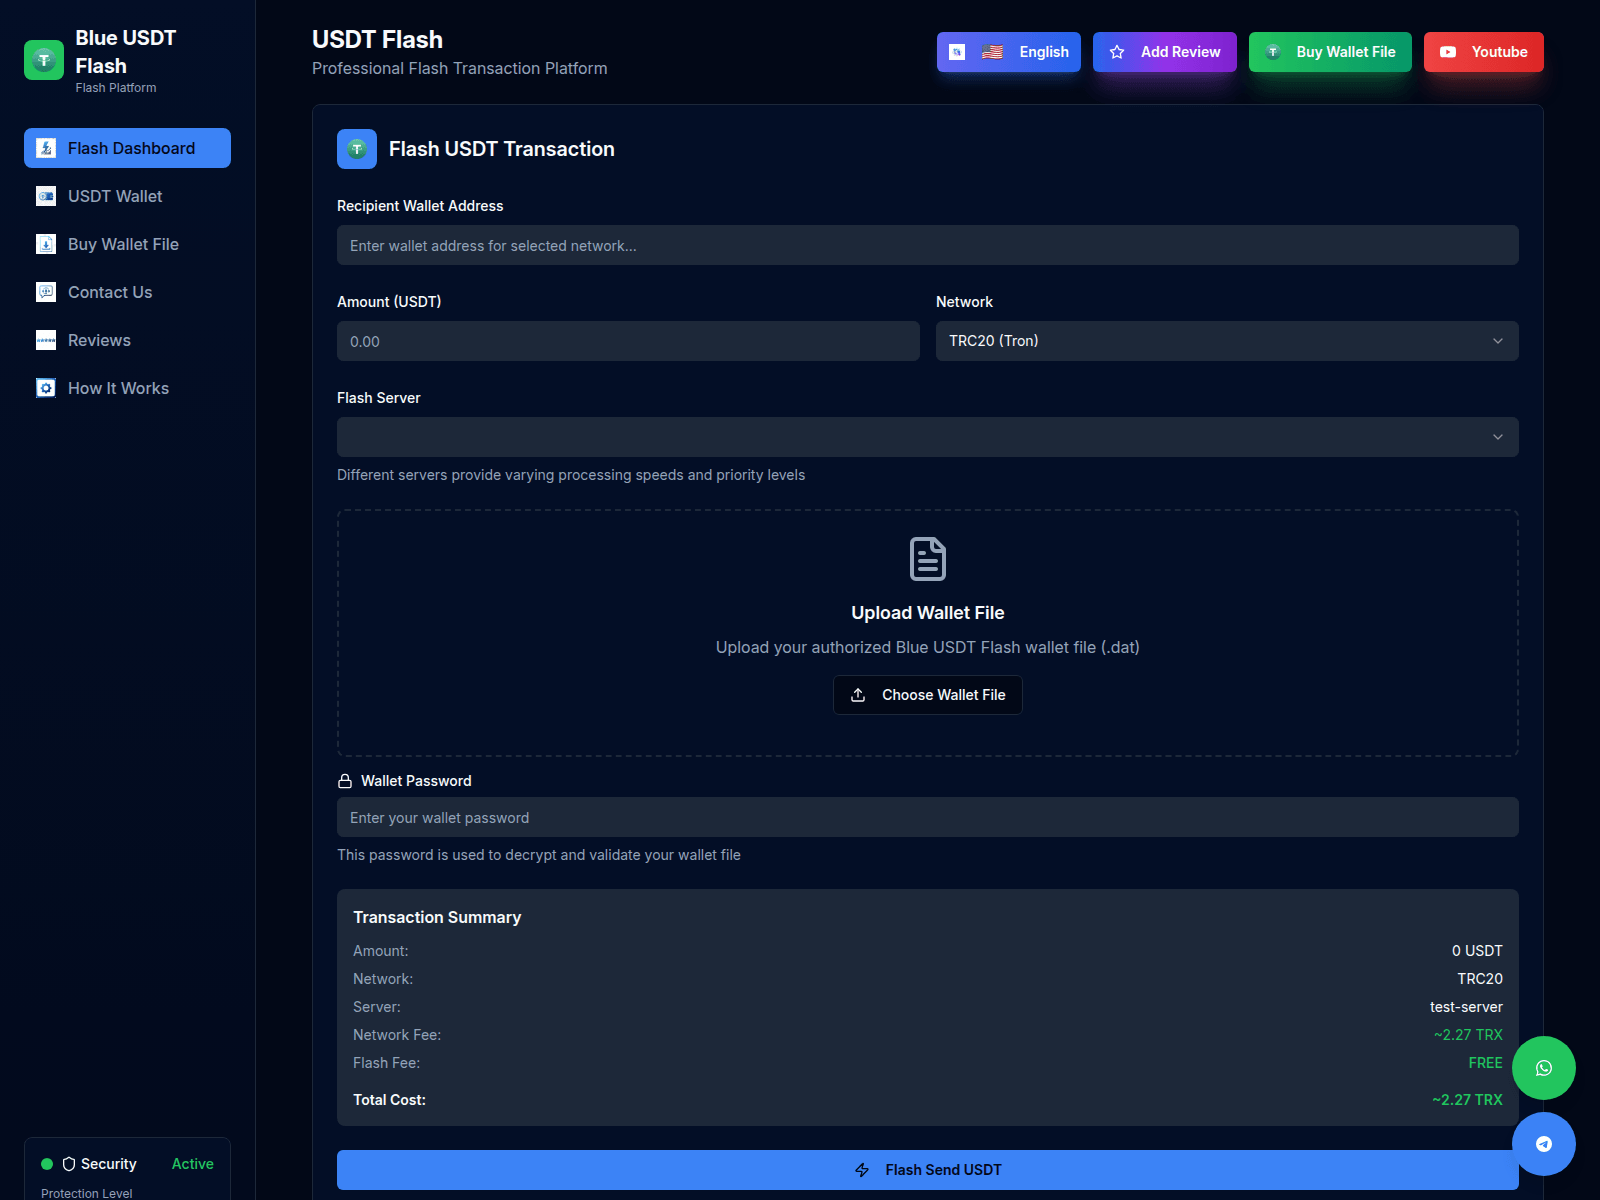Open How It Works from sidebar
The image size is (1600, 1200).
[x=127, y=388]
